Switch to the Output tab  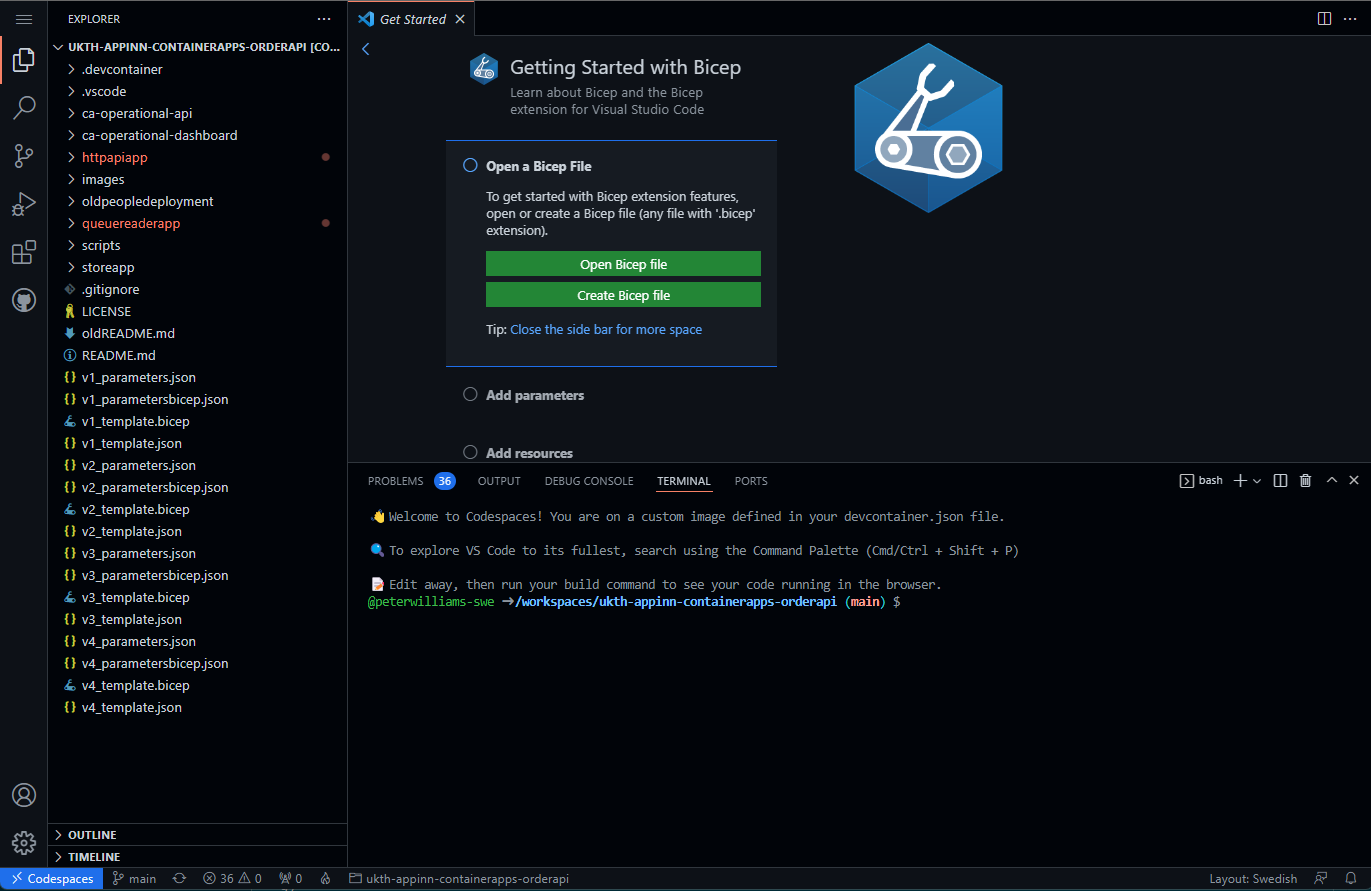(499, 481)
